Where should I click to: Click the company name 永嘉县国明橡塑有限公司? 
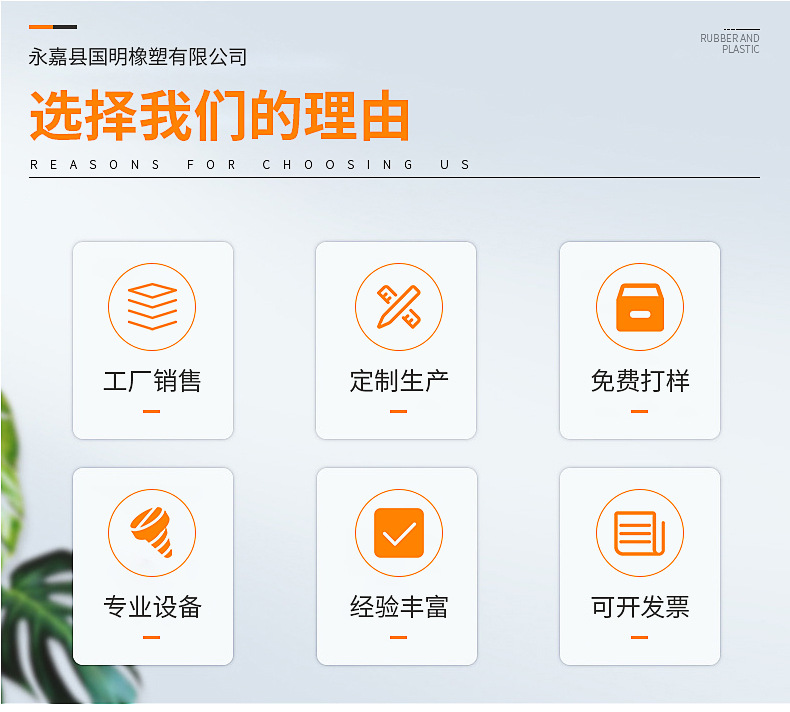pyautogui.click(x=138, y=57)
